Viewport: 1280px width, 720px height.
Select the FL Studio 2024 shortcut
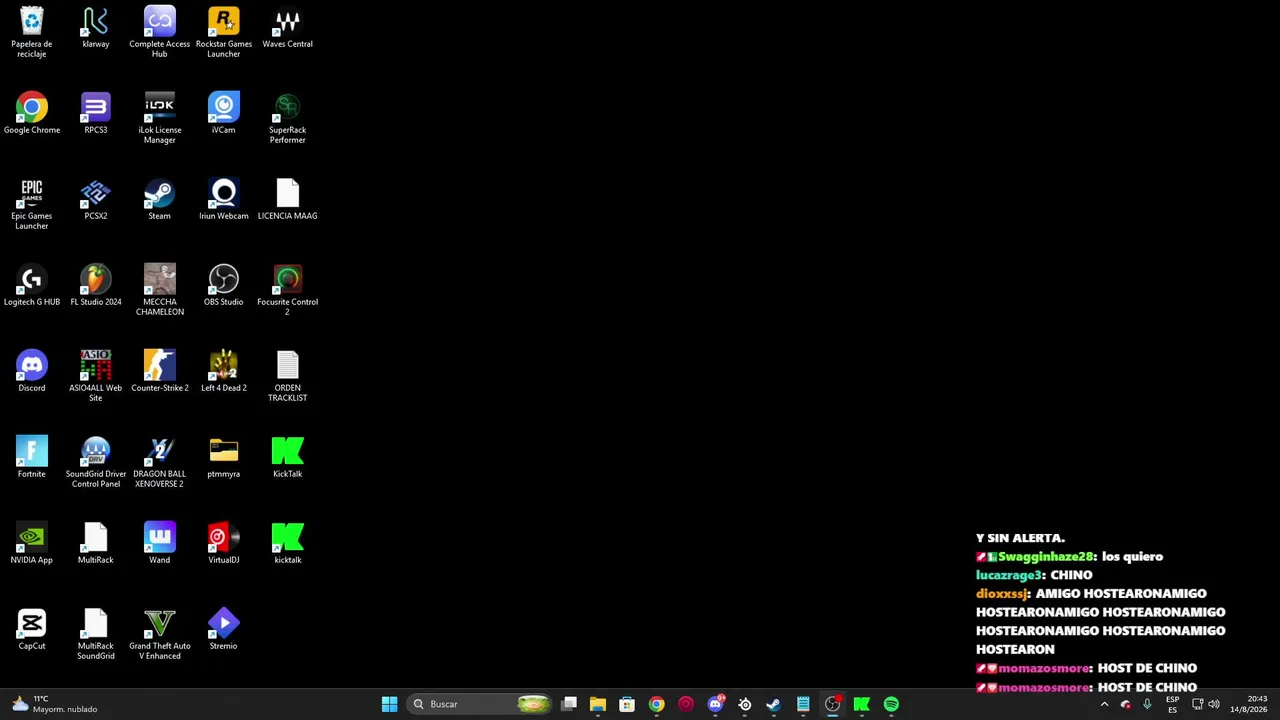click(96, 286)
